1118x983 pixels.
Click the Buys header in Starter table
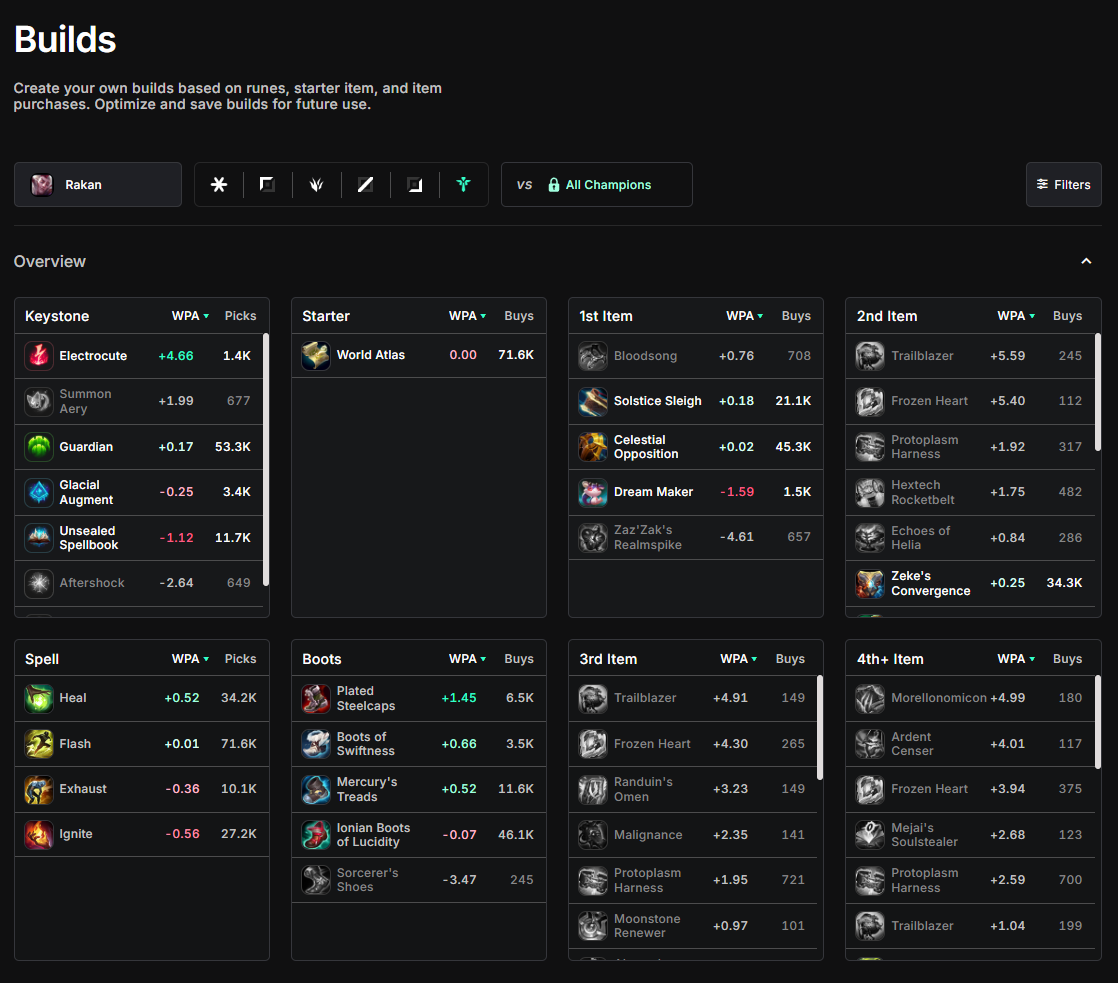click(519, 316)
